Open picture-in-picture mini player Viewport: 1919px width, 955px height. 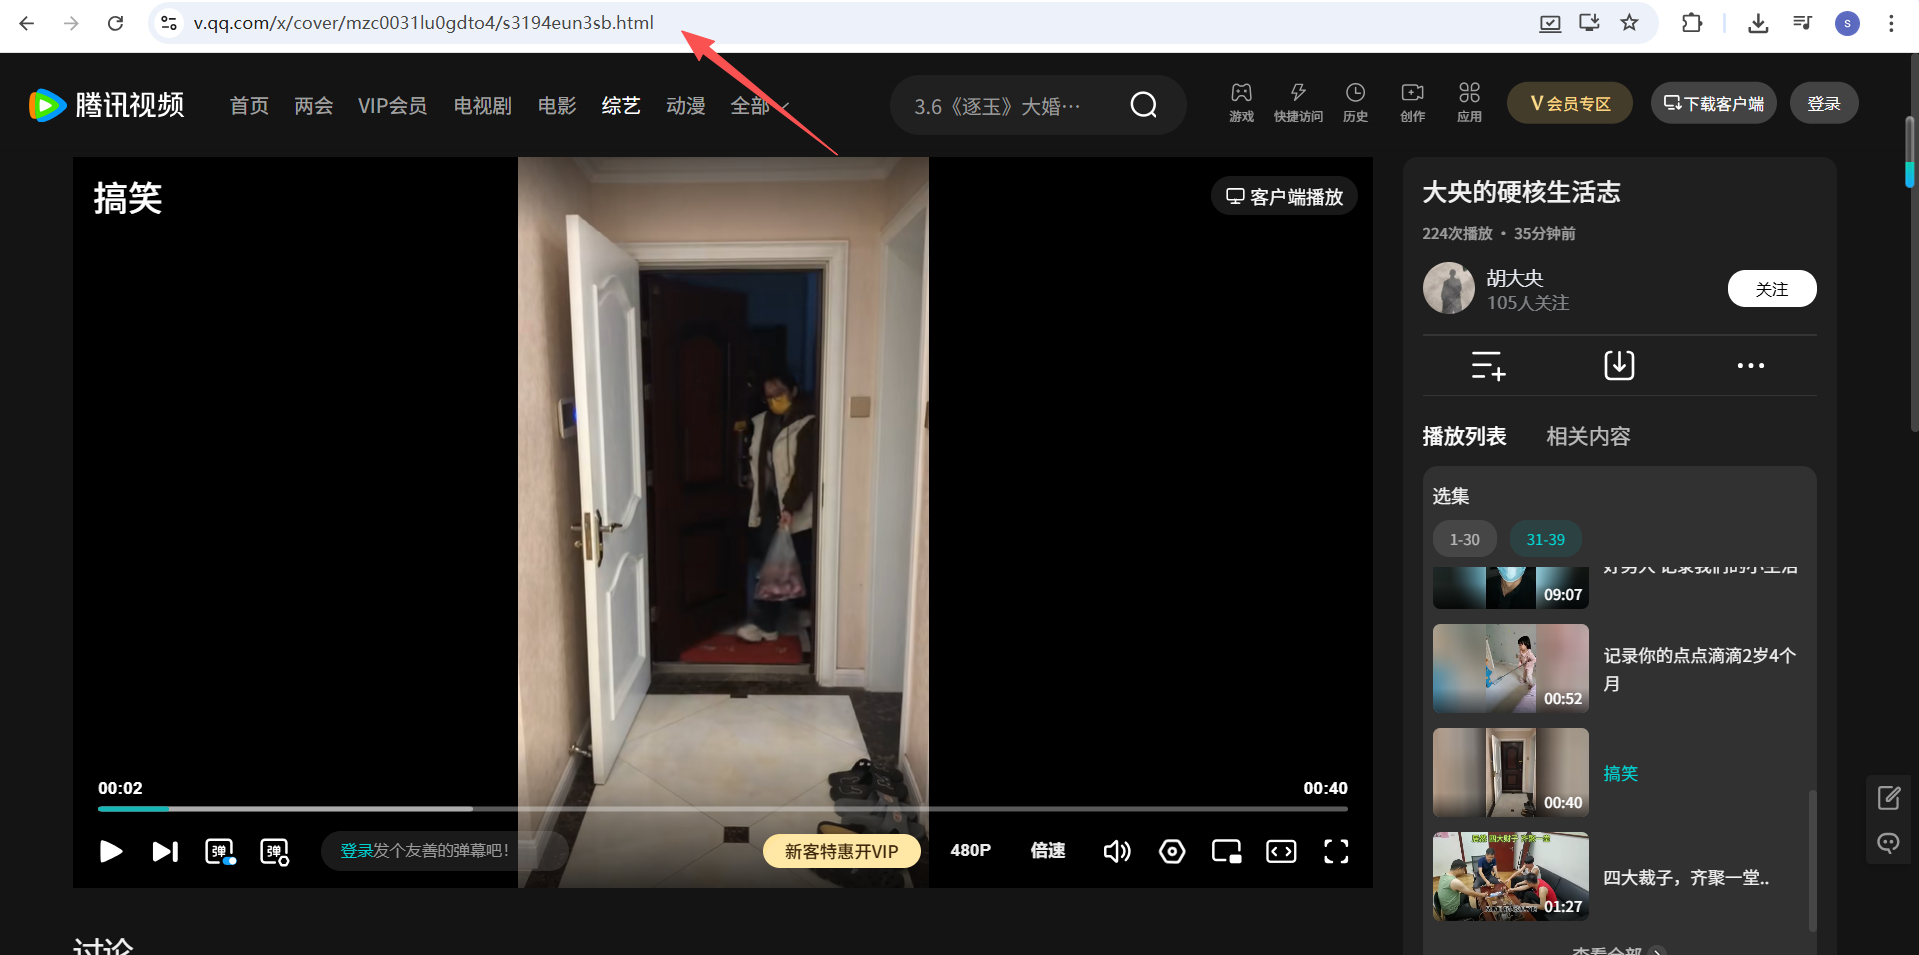coord(1226,851)
